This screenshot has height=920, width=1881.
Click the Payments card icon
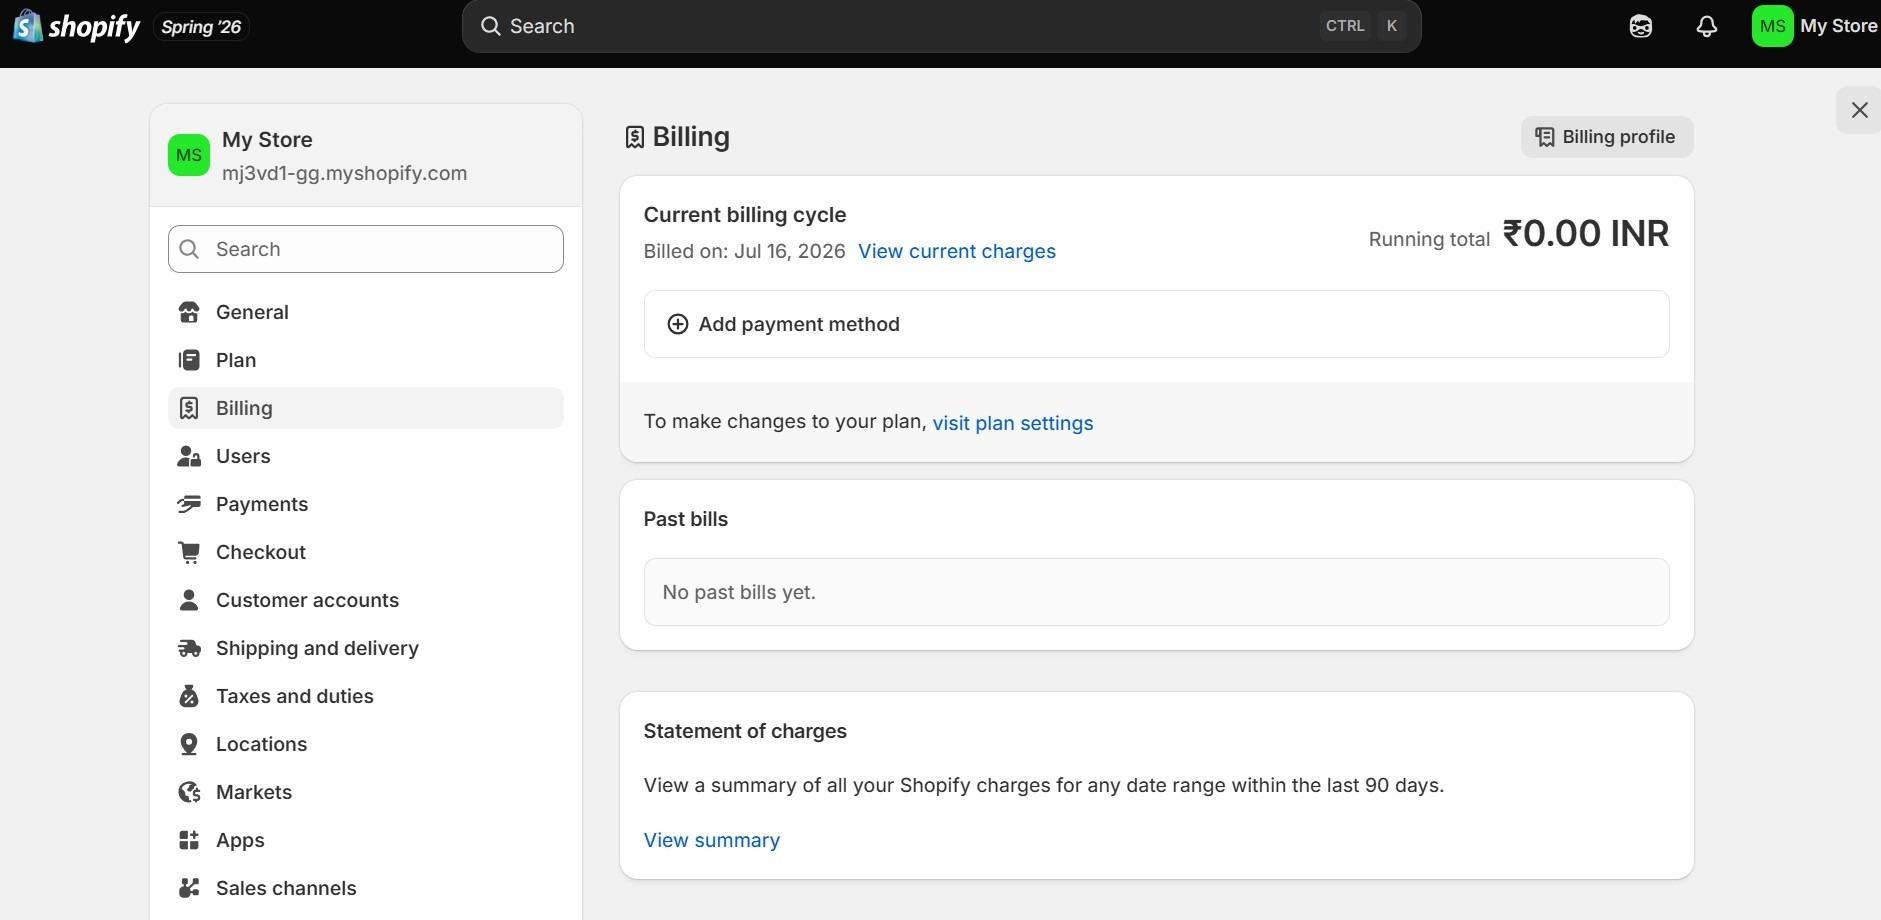pos(189,504)
